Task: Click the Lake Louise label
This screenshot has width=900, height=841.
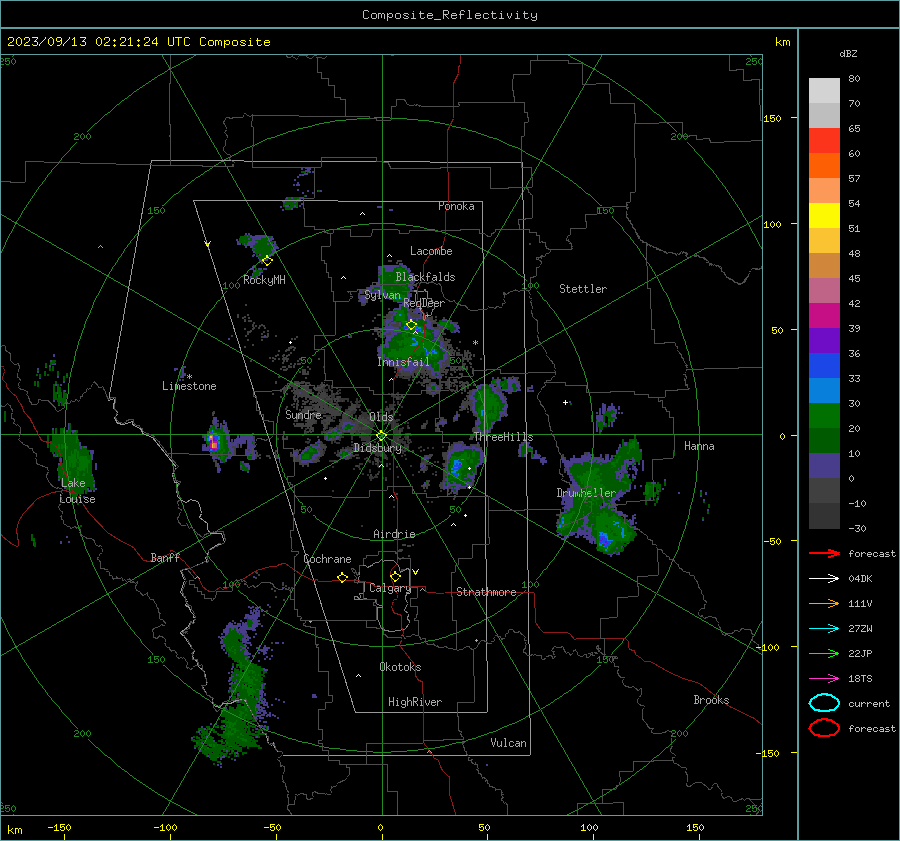Action: (x=77, y=491)
